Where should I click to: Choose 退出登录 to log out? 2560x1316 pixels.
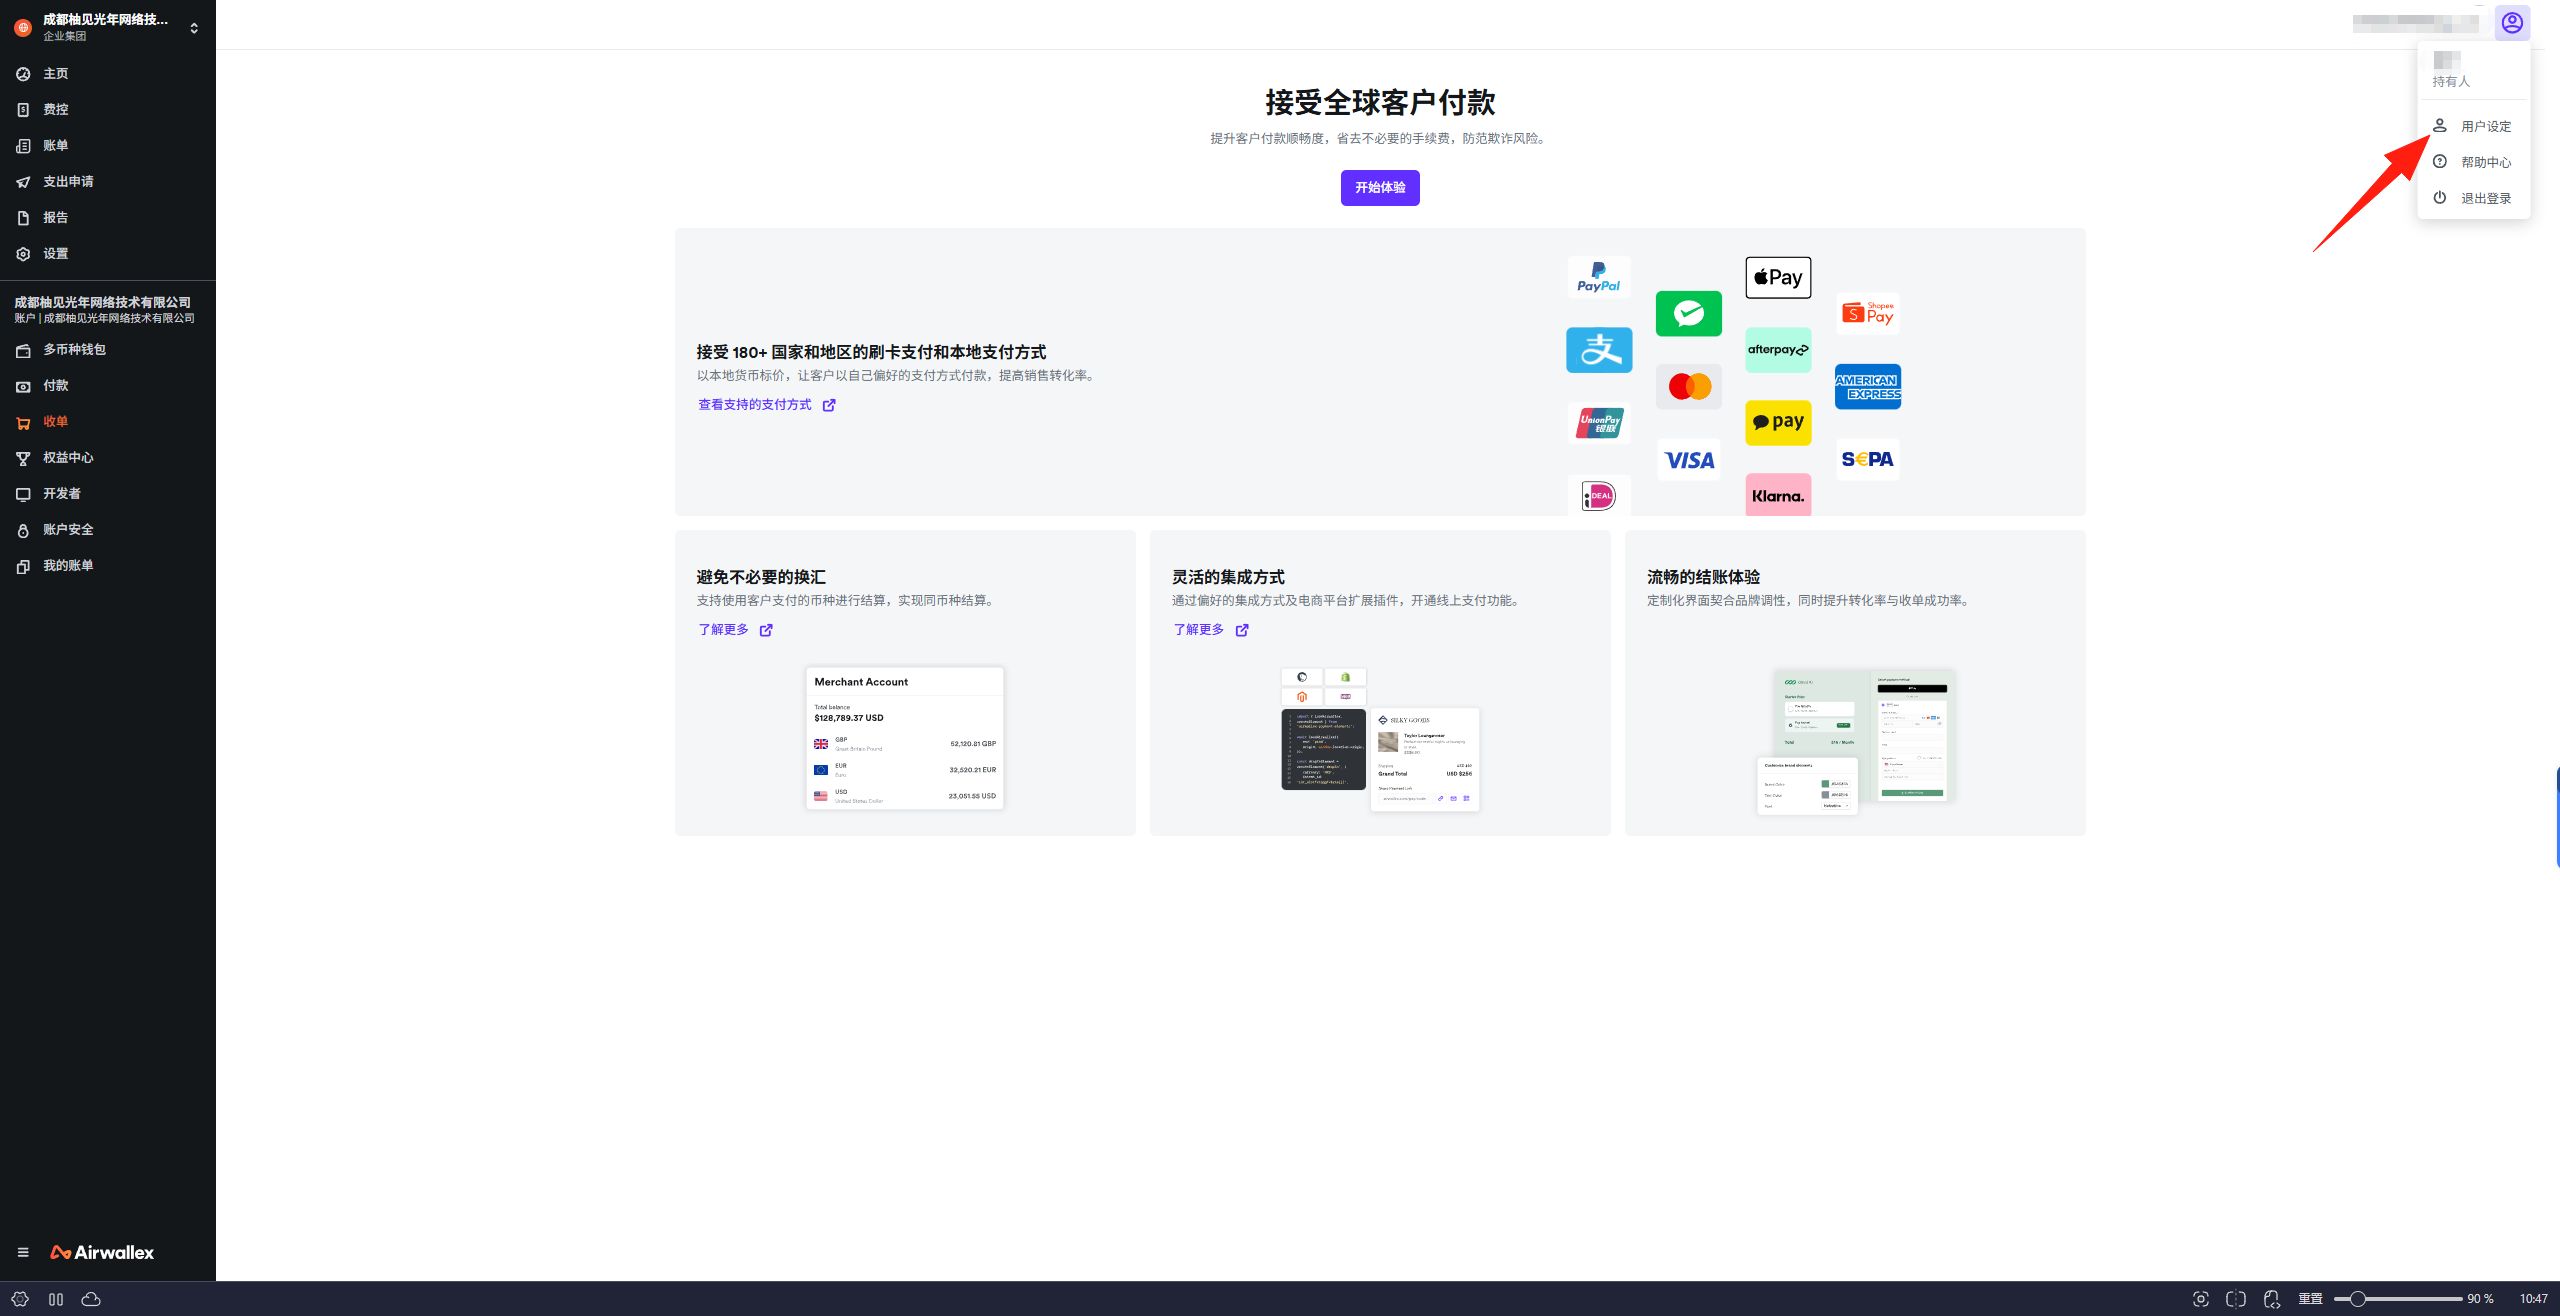point(2474,198)
